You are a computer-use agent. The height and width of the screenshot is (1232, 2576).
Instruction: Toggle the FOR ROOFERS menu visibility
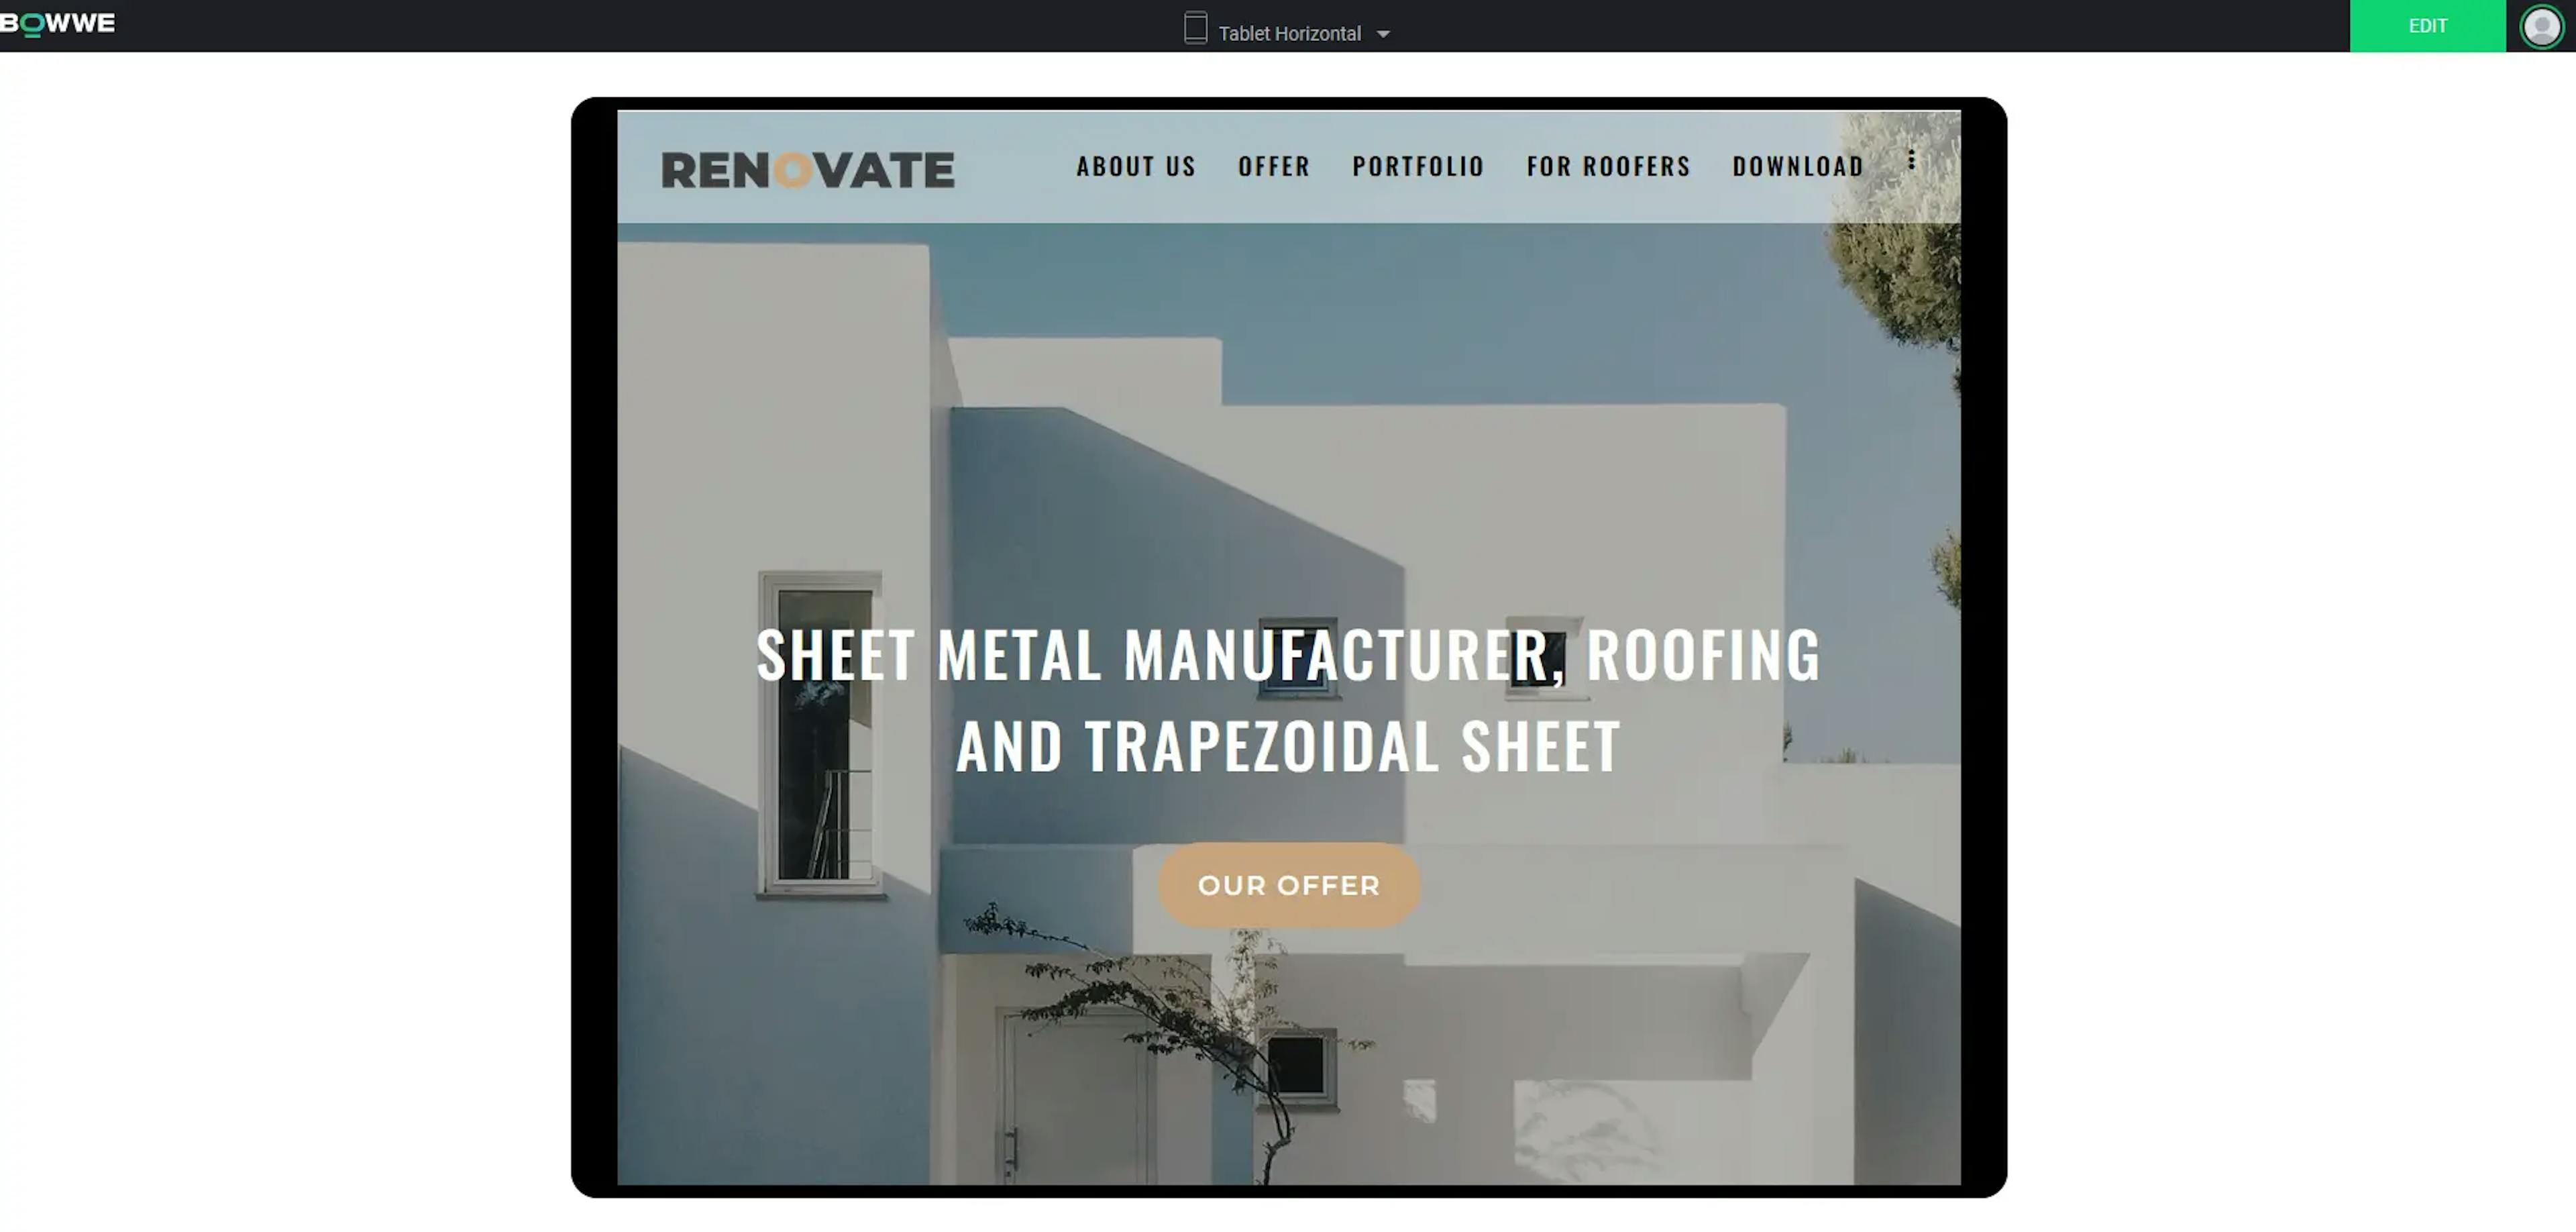[1609, 166]
